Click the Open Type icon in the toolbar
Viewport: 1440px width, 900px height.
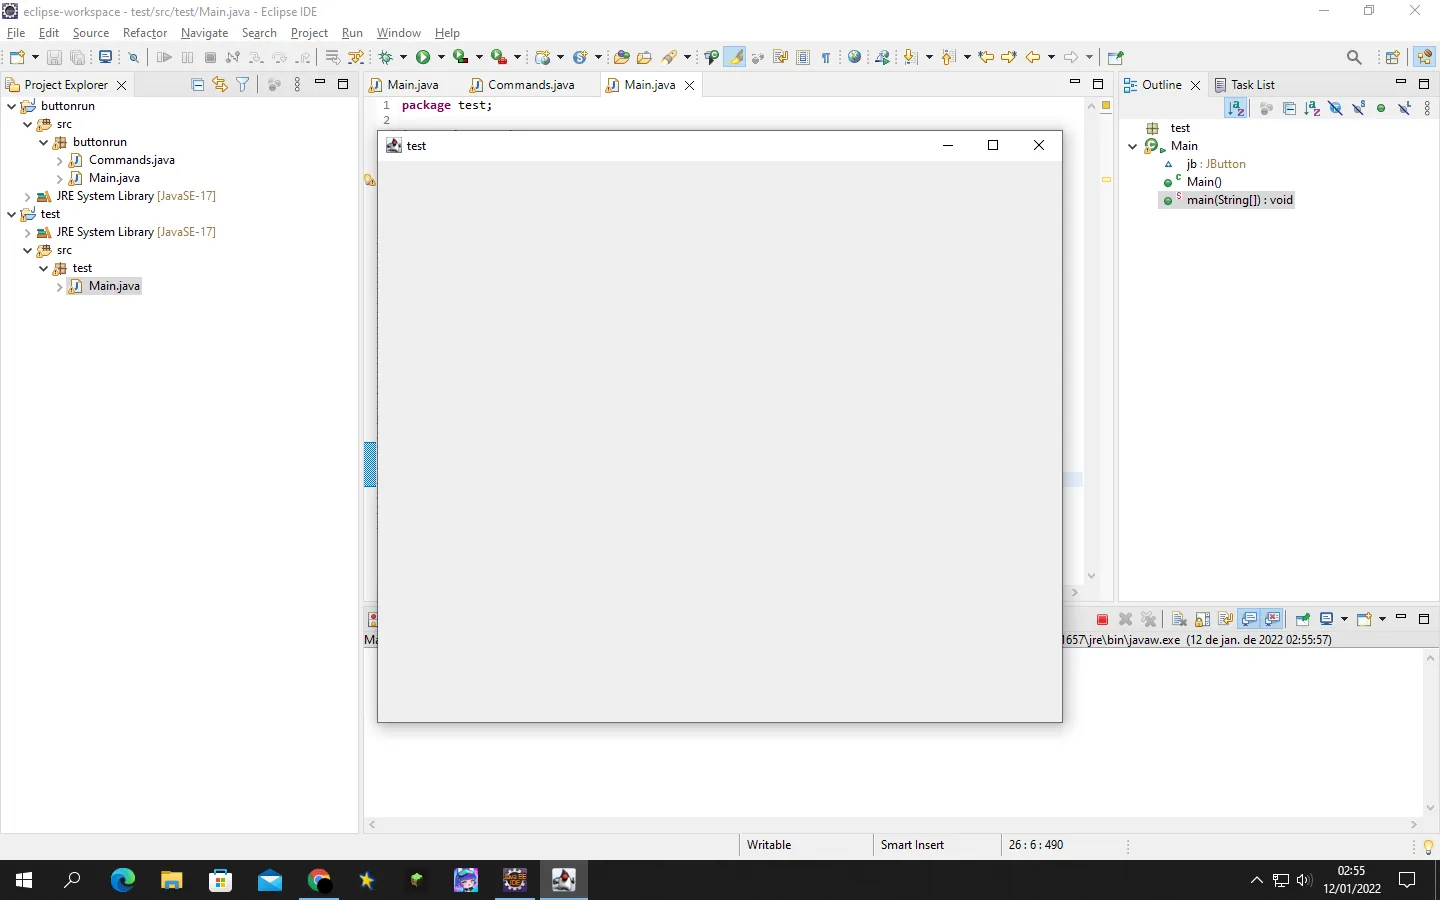tap(620, 57)
